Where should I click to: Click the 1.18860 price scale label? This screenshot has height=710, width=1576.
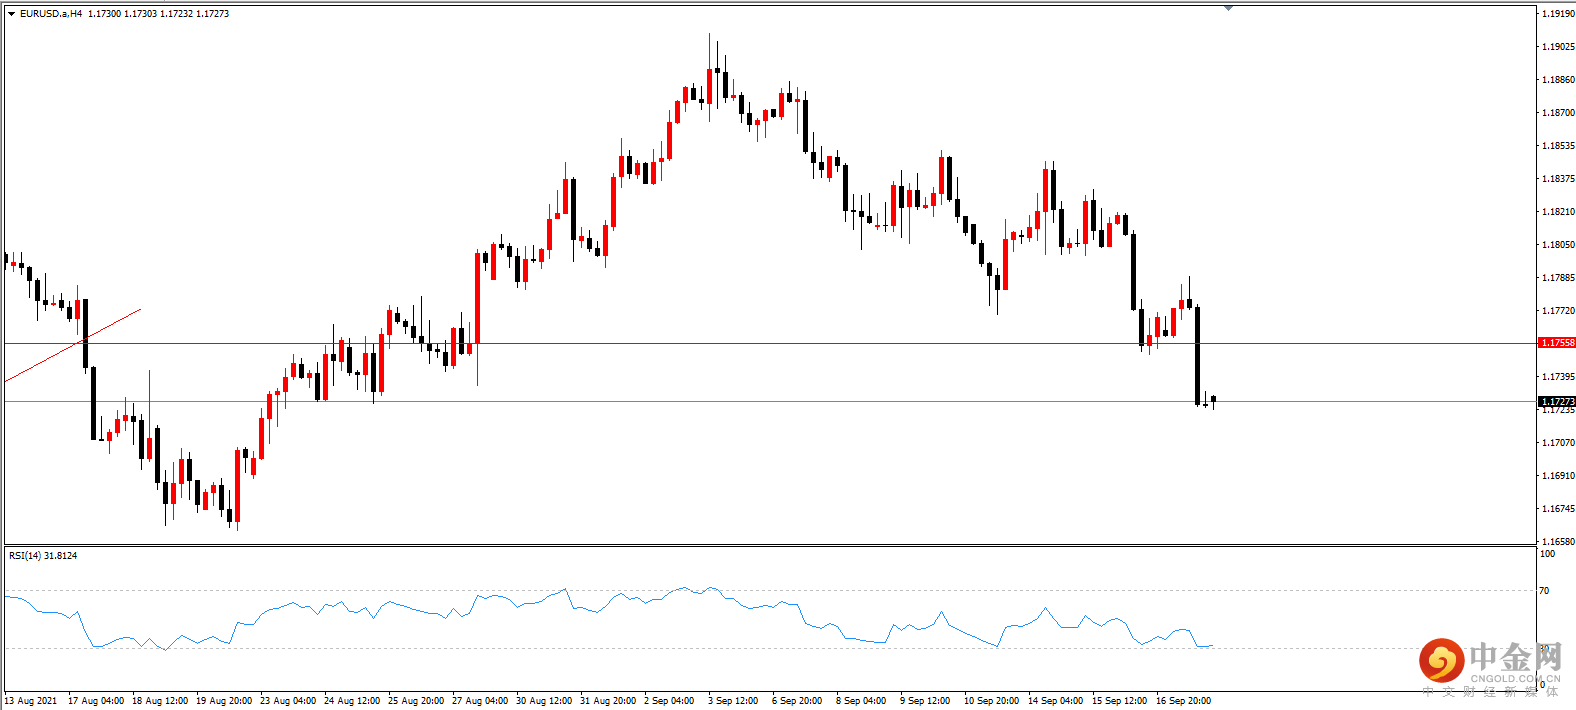(1558, 80)
